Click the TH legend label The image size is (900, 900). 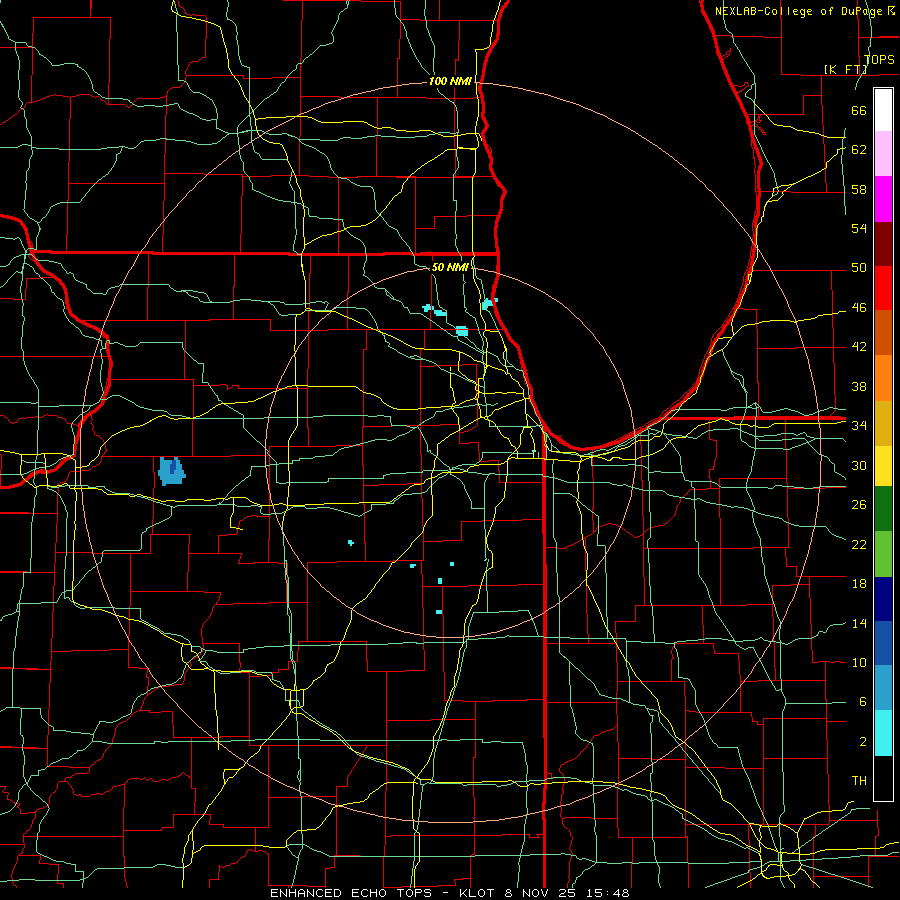(x=859, y=781)
